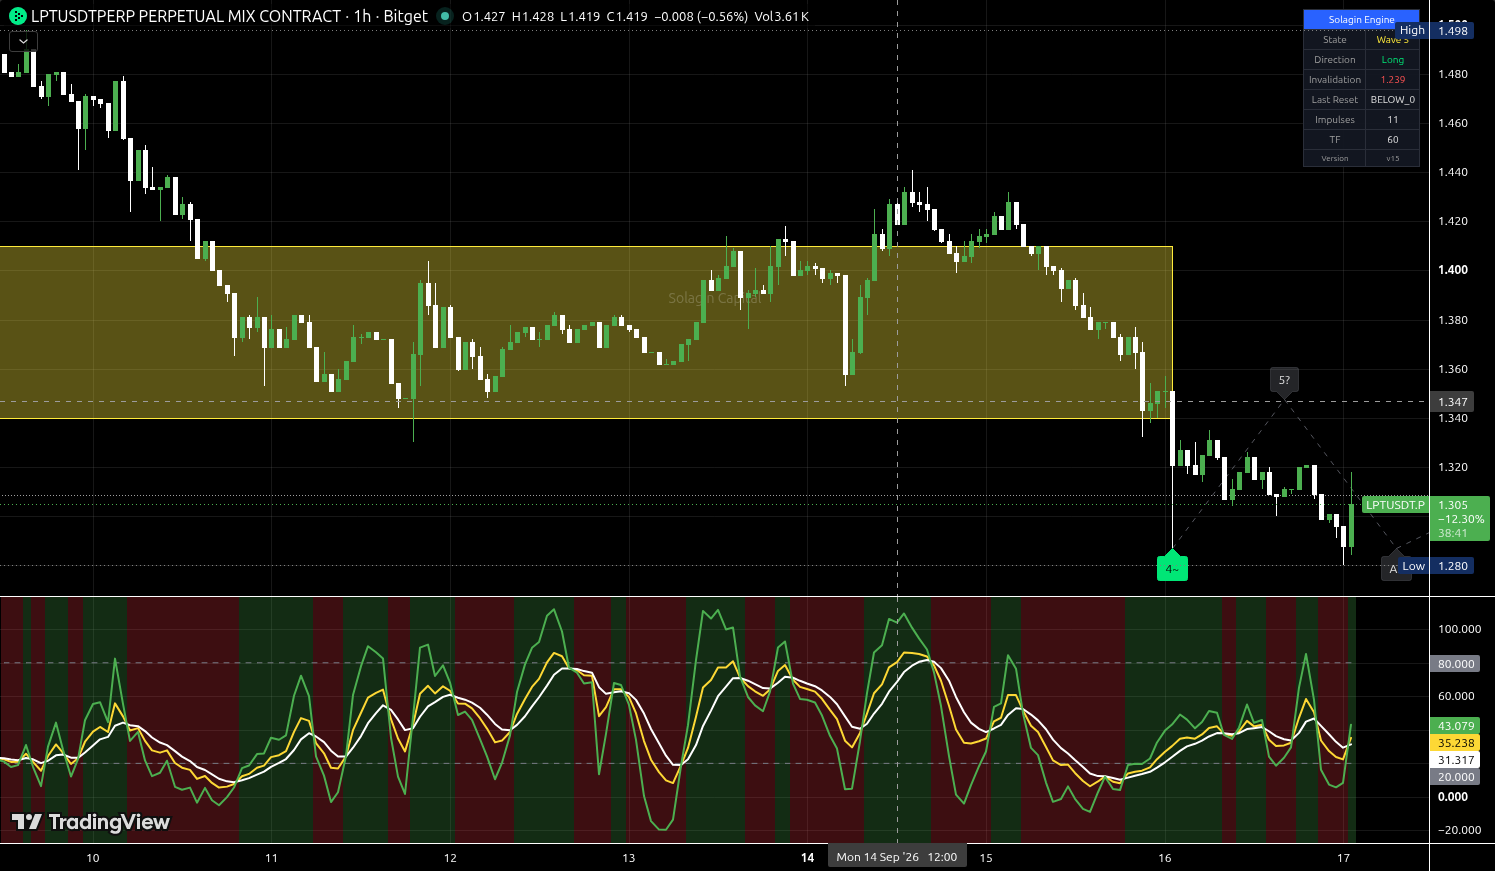Image resolution: width=1495 pixels, height=871 pixels.
Task: Click the 'Version' row label
Action: 1335,158
